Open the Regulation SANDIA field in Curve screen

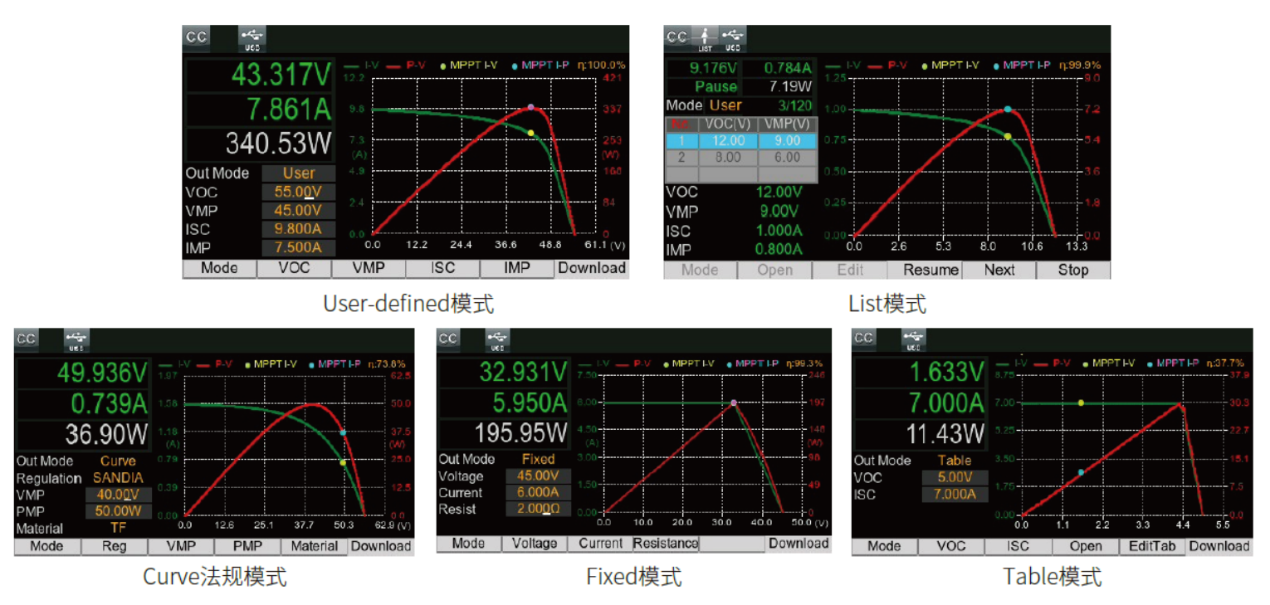[x=119, y=478]
